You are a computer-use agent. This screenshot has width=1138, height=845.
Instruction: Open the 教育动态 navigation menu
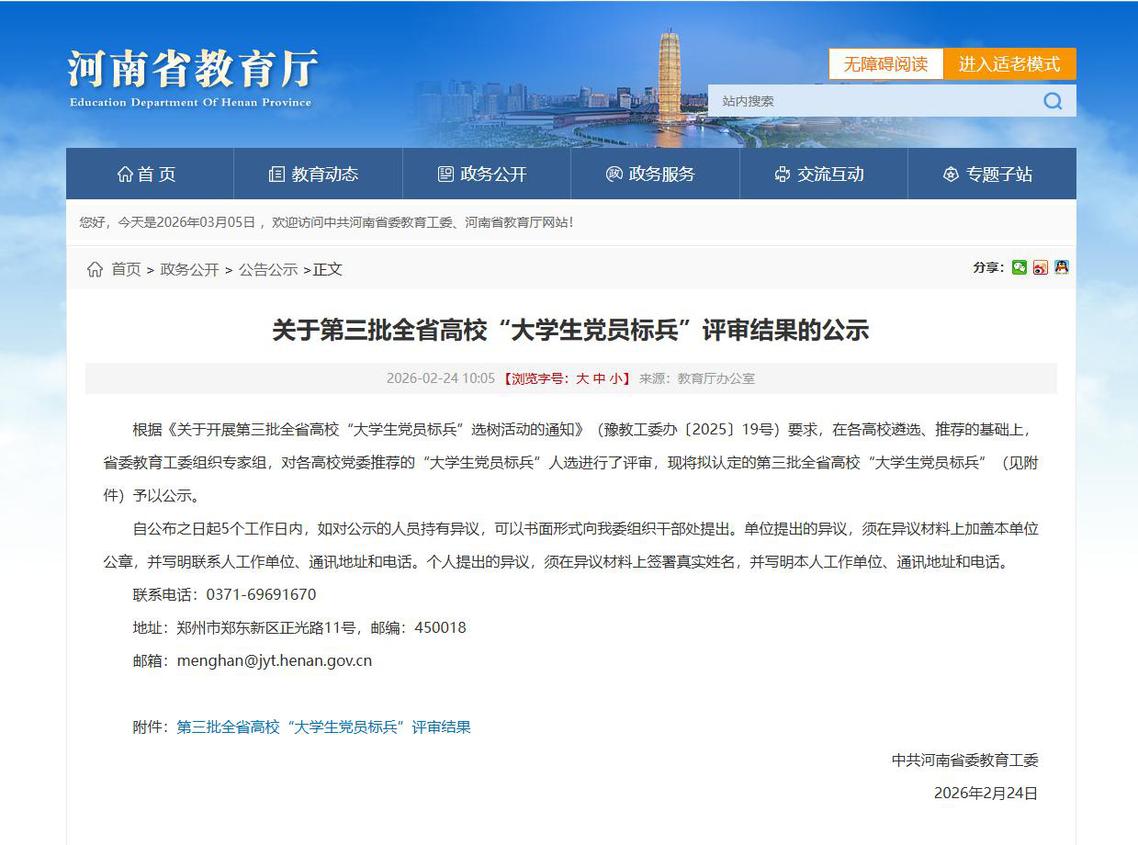click(314, 174)
